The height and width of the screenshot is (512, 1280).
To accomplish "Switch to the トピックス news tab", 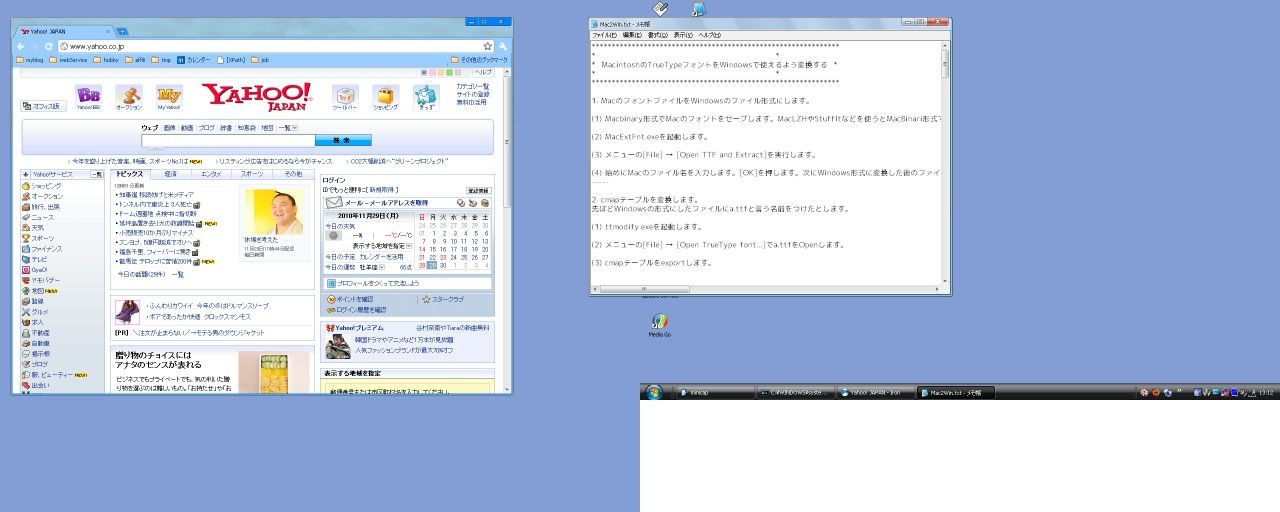I will tap(131, 174).
